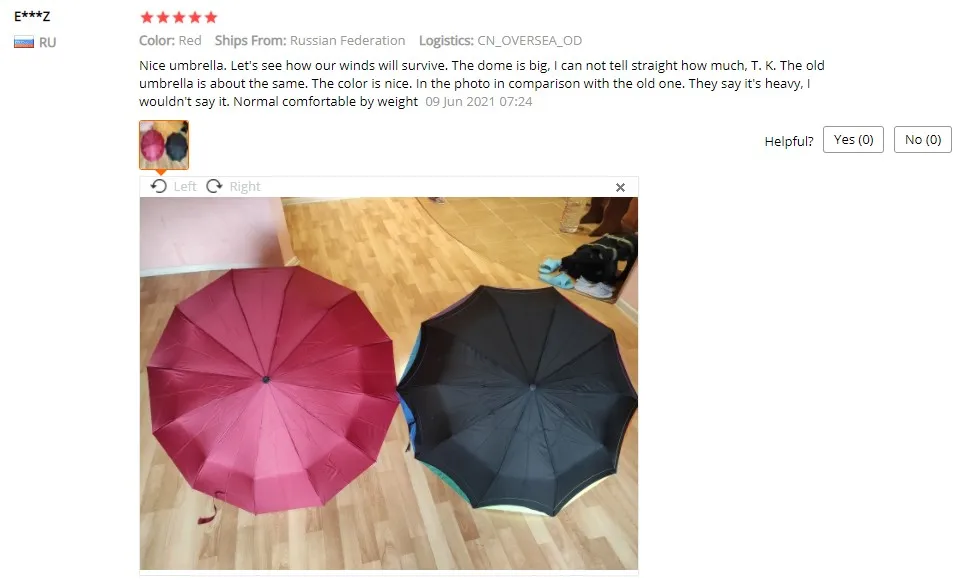Click the Right rotate label
The image size is (961, 586).
click(x=245, y=186)
